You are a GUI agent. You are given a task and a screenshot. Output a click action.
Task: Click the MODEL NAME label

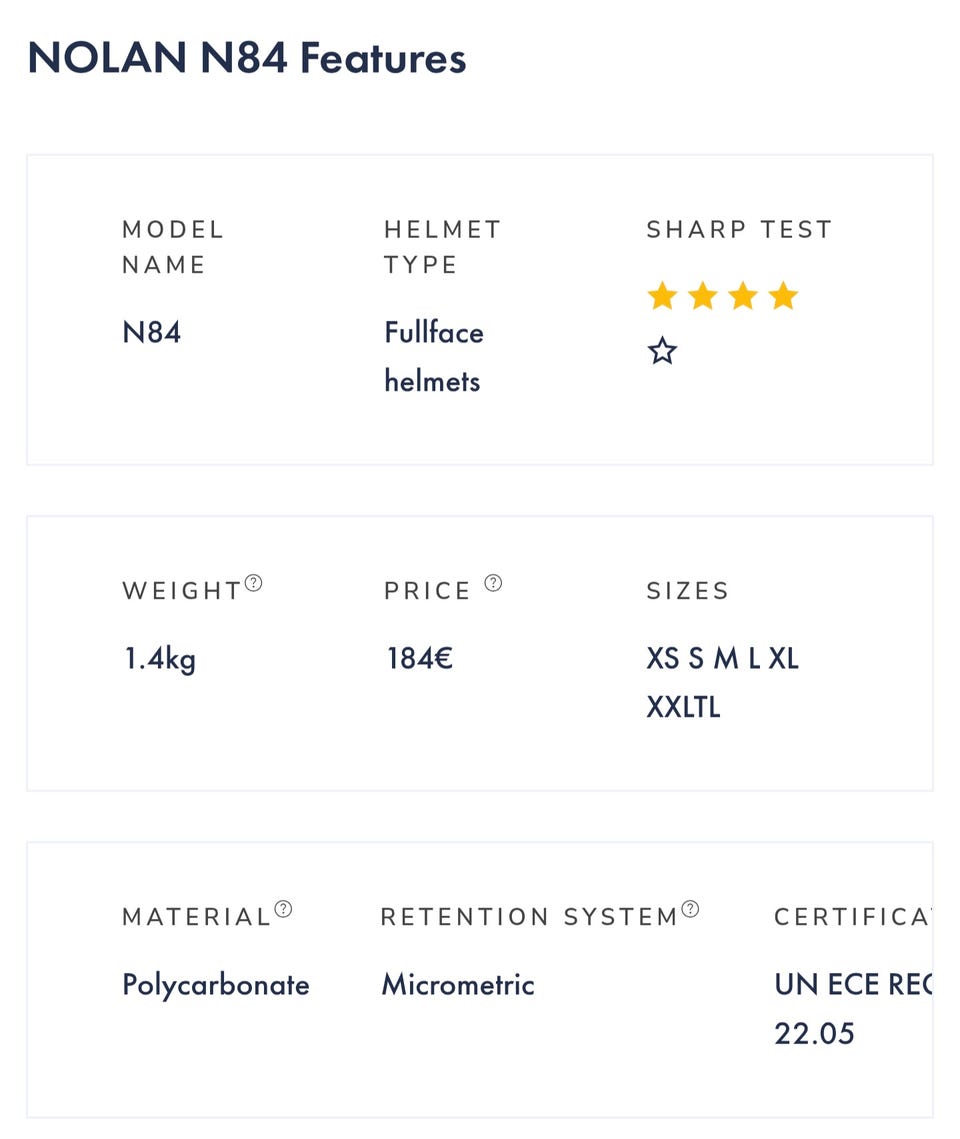173,247
